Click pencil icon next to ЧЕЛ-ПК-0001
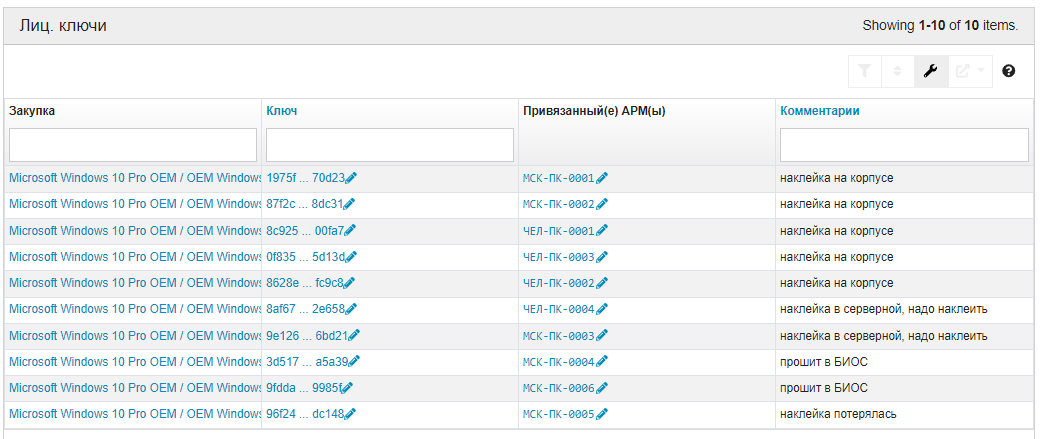 point(602,231)
